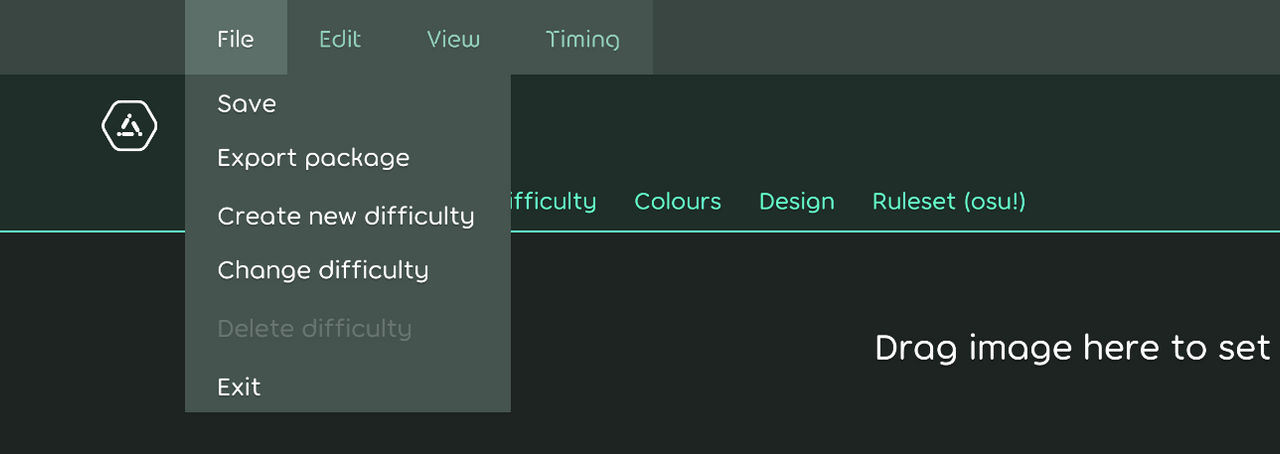
Task: Click the Drag image here drop zone
Action: (1073, 347)
